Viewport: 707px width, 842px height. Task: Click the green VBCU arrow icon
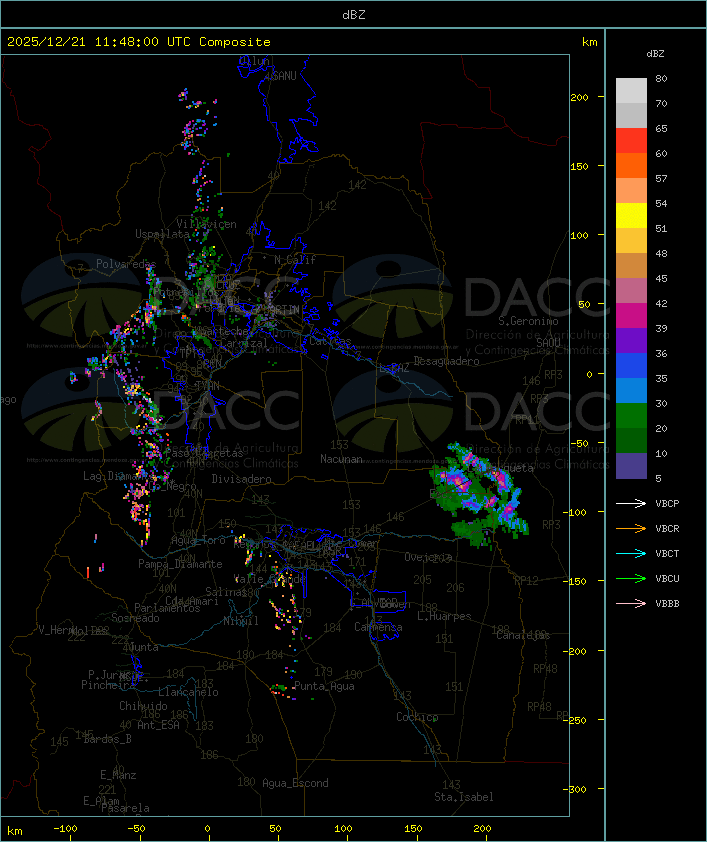click(631, 578)
